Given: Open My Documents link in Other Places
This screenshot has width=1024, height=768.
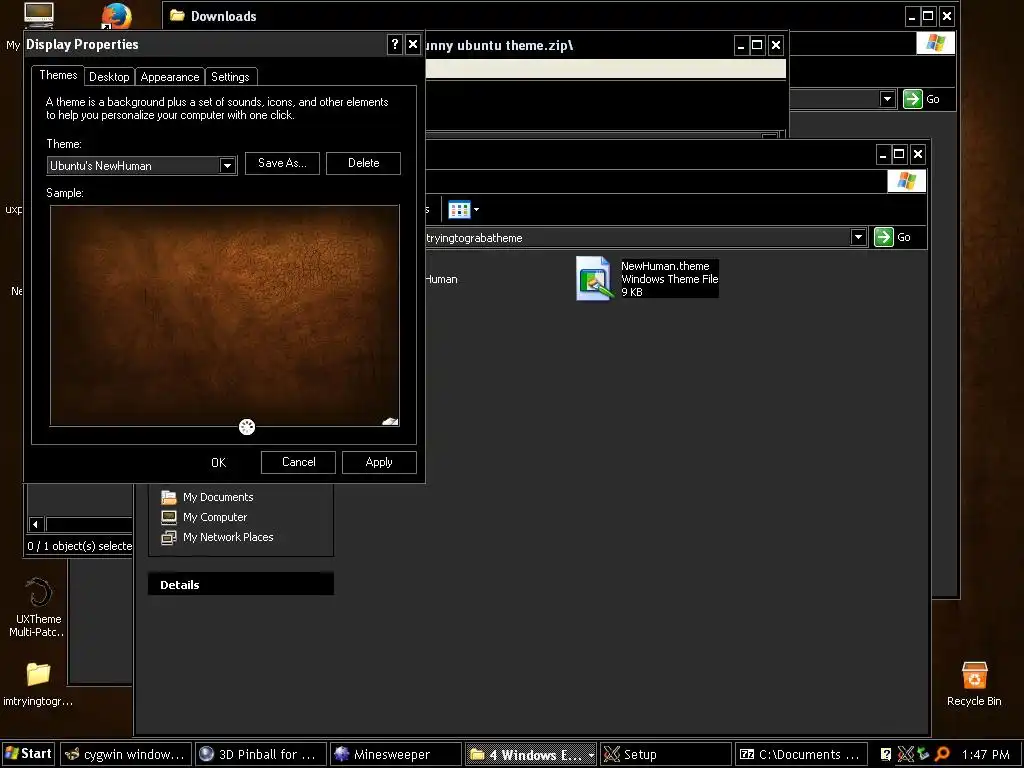Looking at the screenshot, I should [x=218, y=497].
